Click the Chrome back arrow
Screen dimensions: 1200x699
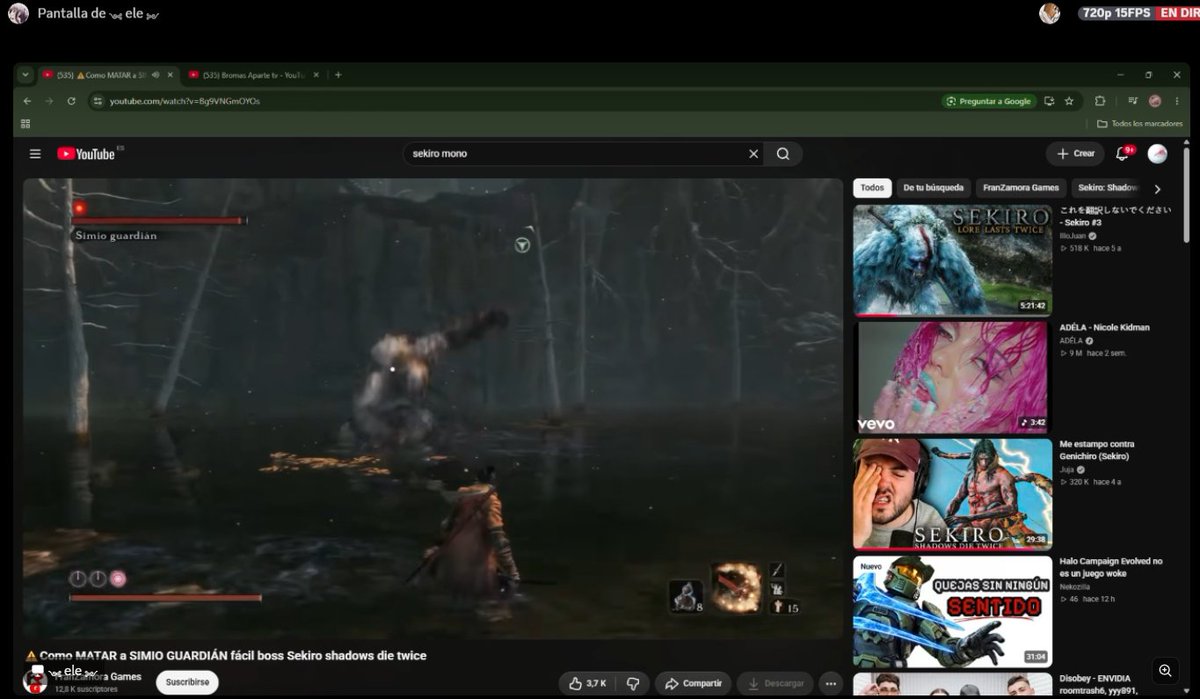click(27, 101)
